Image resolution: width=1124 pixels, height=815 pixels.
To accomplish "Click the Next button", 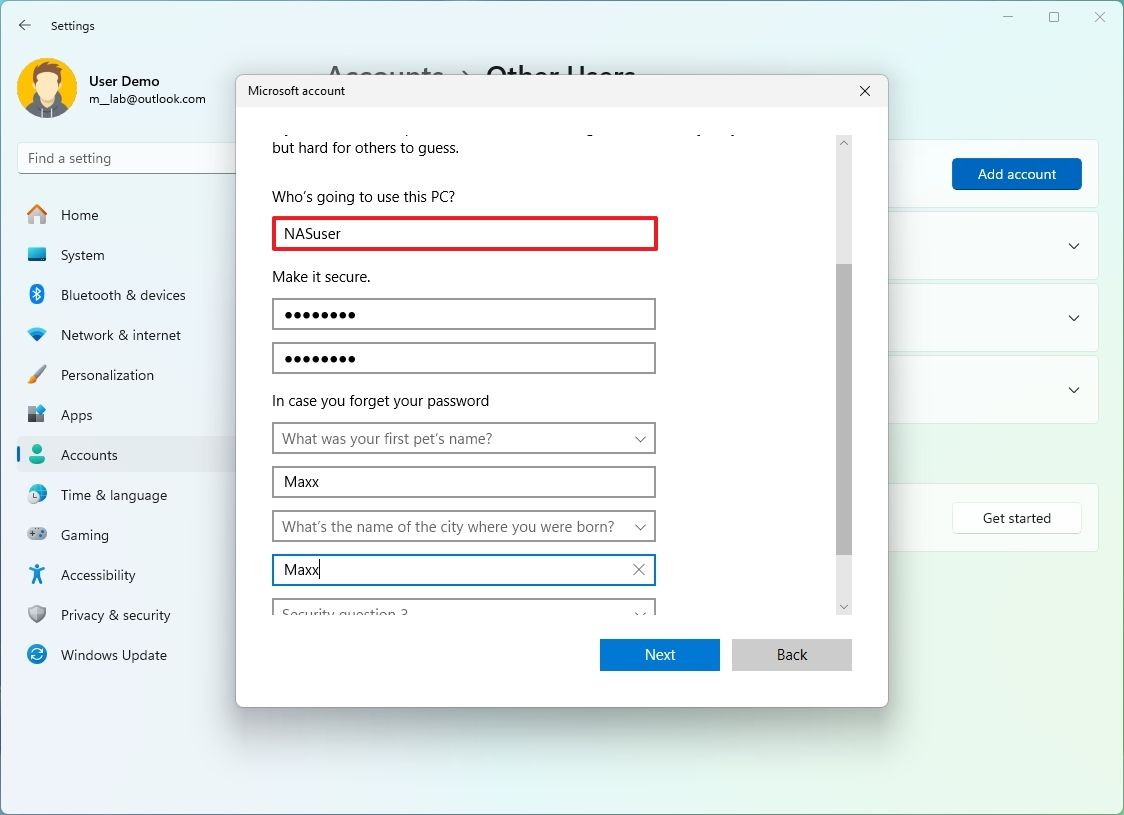I will [x=659, y=654].
